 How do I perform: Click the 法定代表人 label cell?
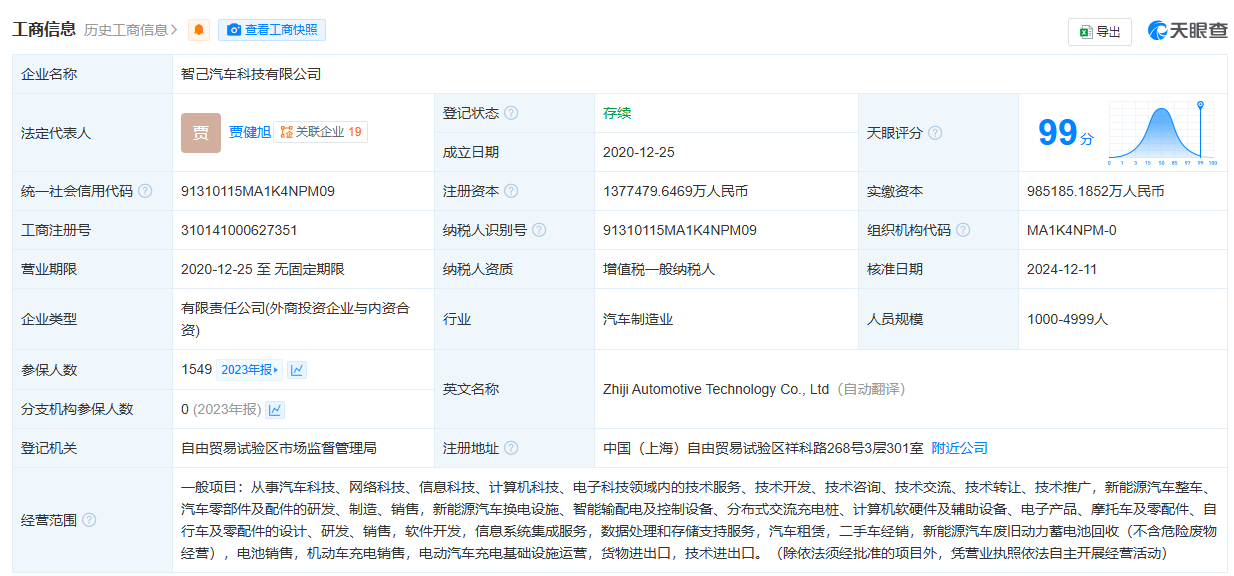click(x=92, y=133)
